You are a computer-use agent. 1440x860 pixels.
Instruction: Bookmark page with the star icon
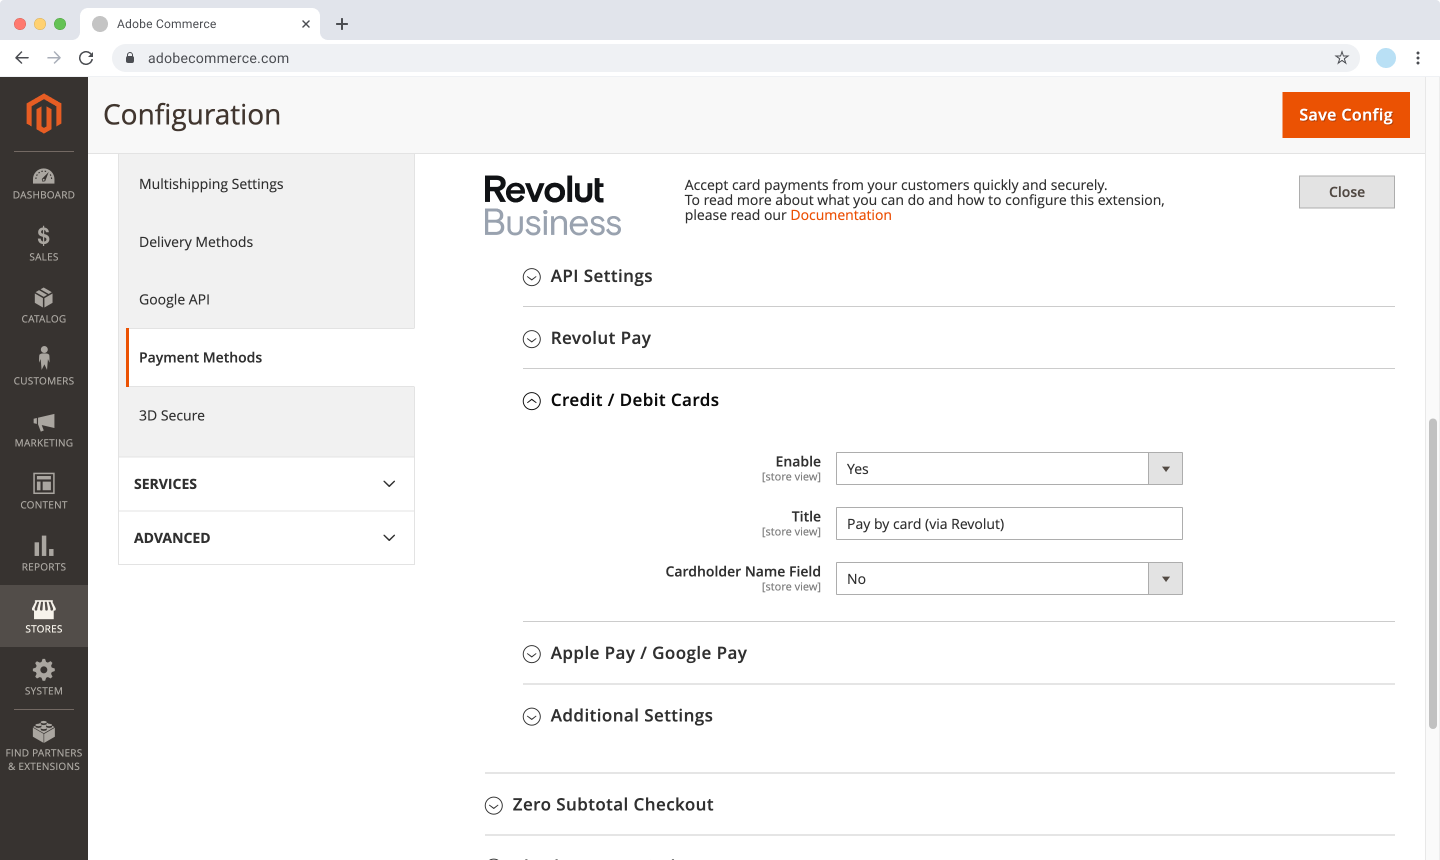(x=1342, y=58)
